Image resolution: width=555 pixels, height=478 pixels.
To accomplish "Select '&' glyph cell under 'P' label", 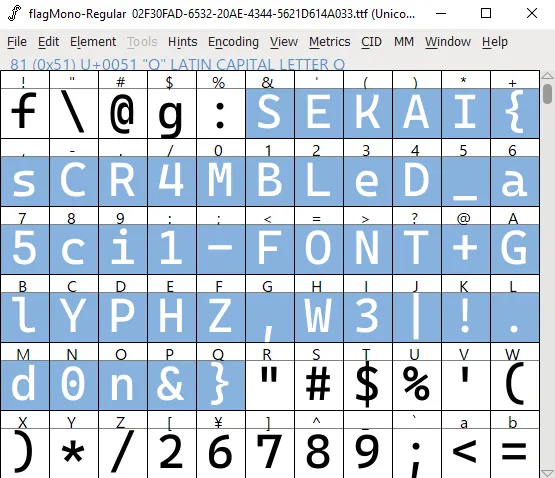I will pyautogui.click(x=172, y=385).
